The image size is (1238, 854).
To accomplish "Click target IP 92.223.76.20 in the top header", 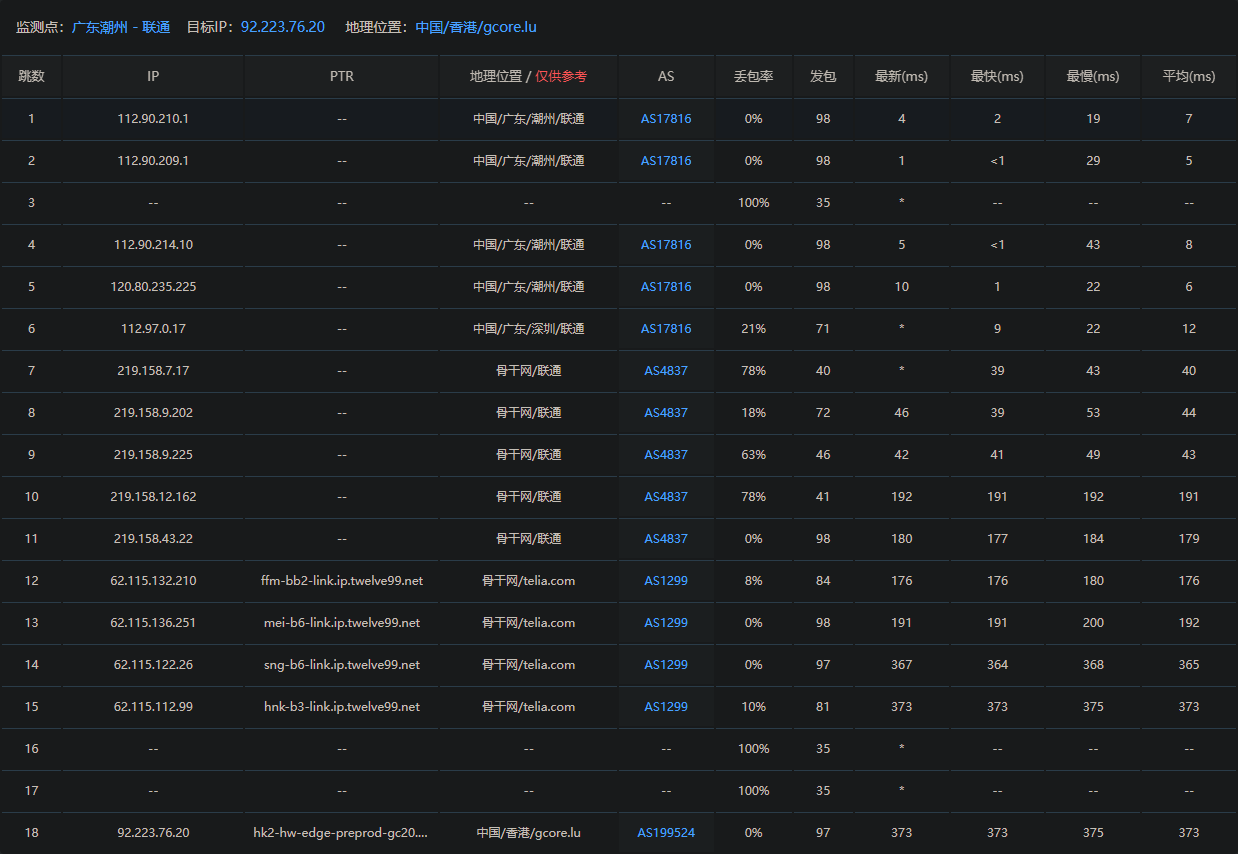I will point(283,27).
